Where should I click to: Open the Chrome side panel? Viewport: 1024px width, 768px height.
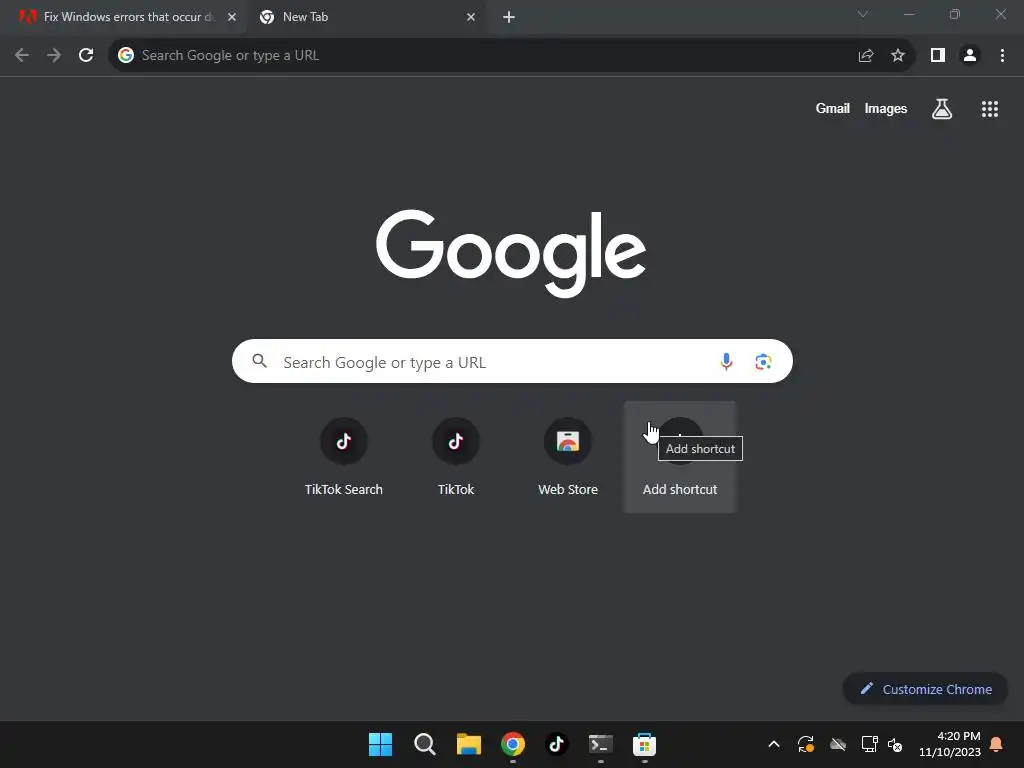click(938, 56)
